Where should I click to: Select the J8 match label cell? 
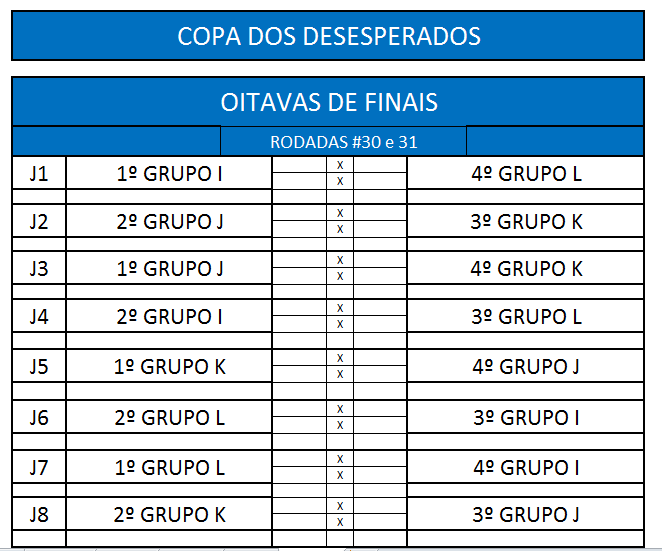coord(39,514)
